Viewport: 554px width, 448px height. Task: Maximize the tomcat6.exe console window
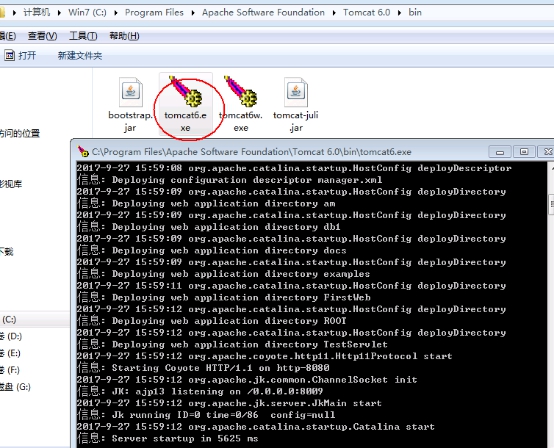524,152
